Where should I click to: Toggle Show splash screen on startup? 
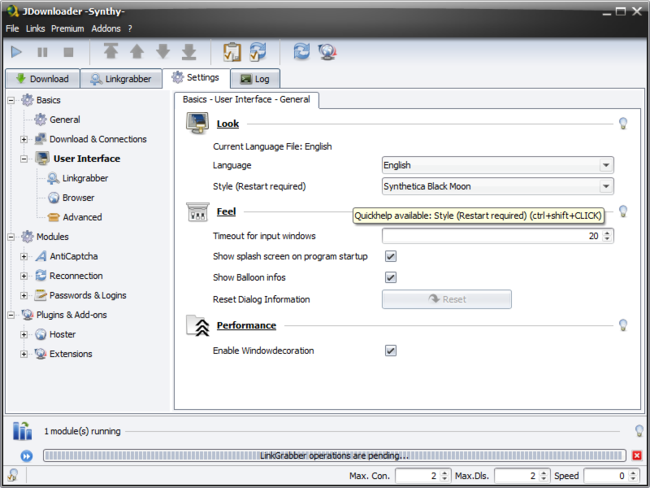click(390, 256)
